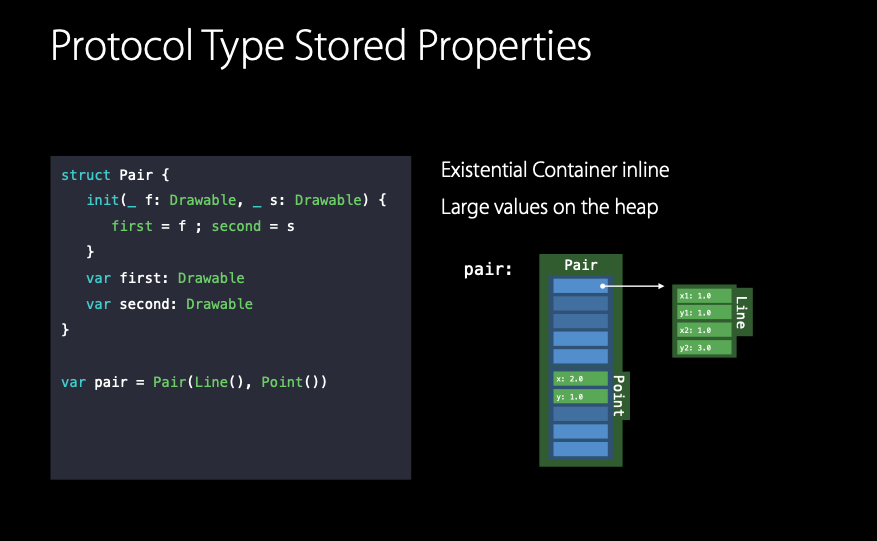Click the code line "first = f ; second = s"
The height and width of the screenshot is (541, 877).
[203, 227]
